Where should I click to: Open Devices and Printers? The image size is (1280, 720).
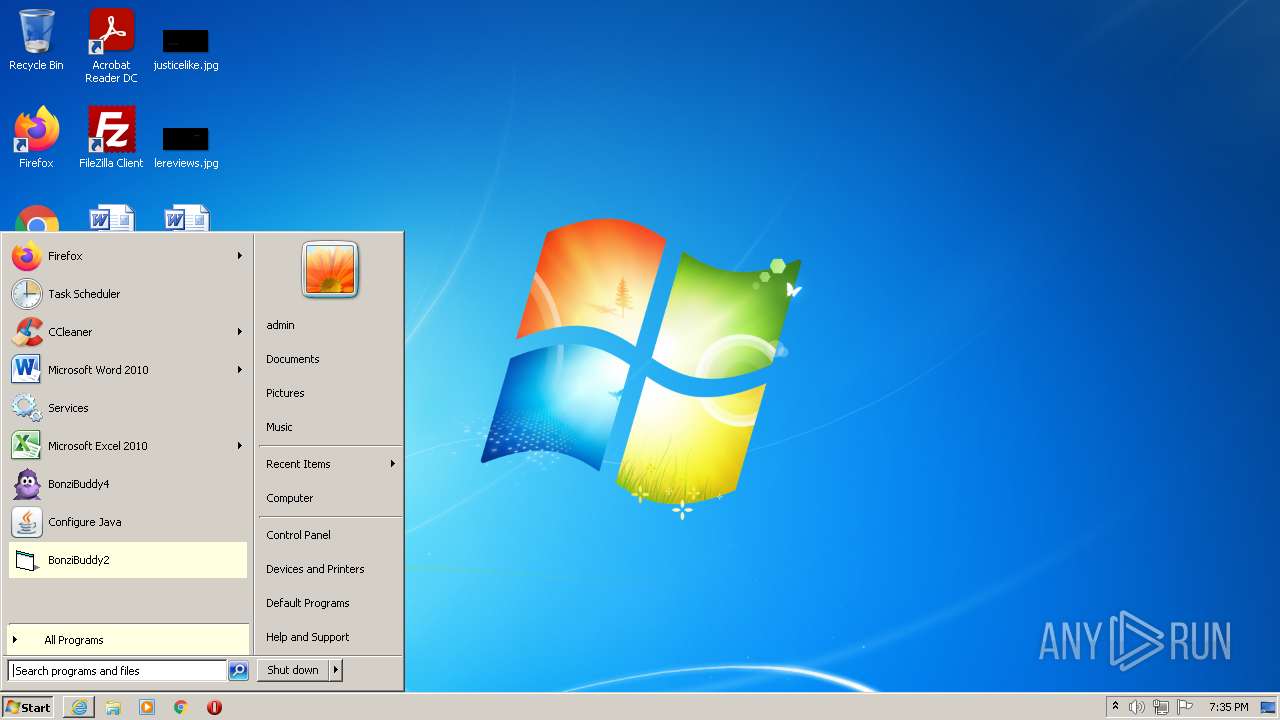point(330,569)
